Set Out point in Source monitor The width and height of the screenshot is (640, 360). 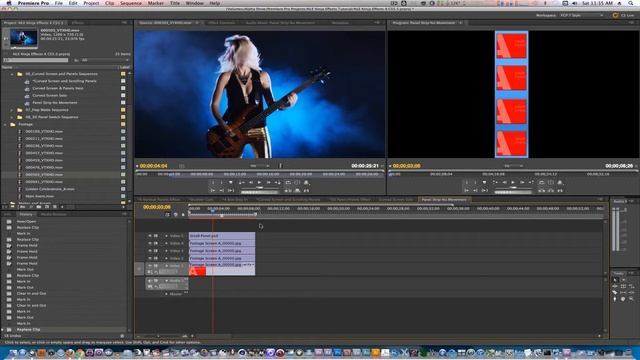[222, 182]
